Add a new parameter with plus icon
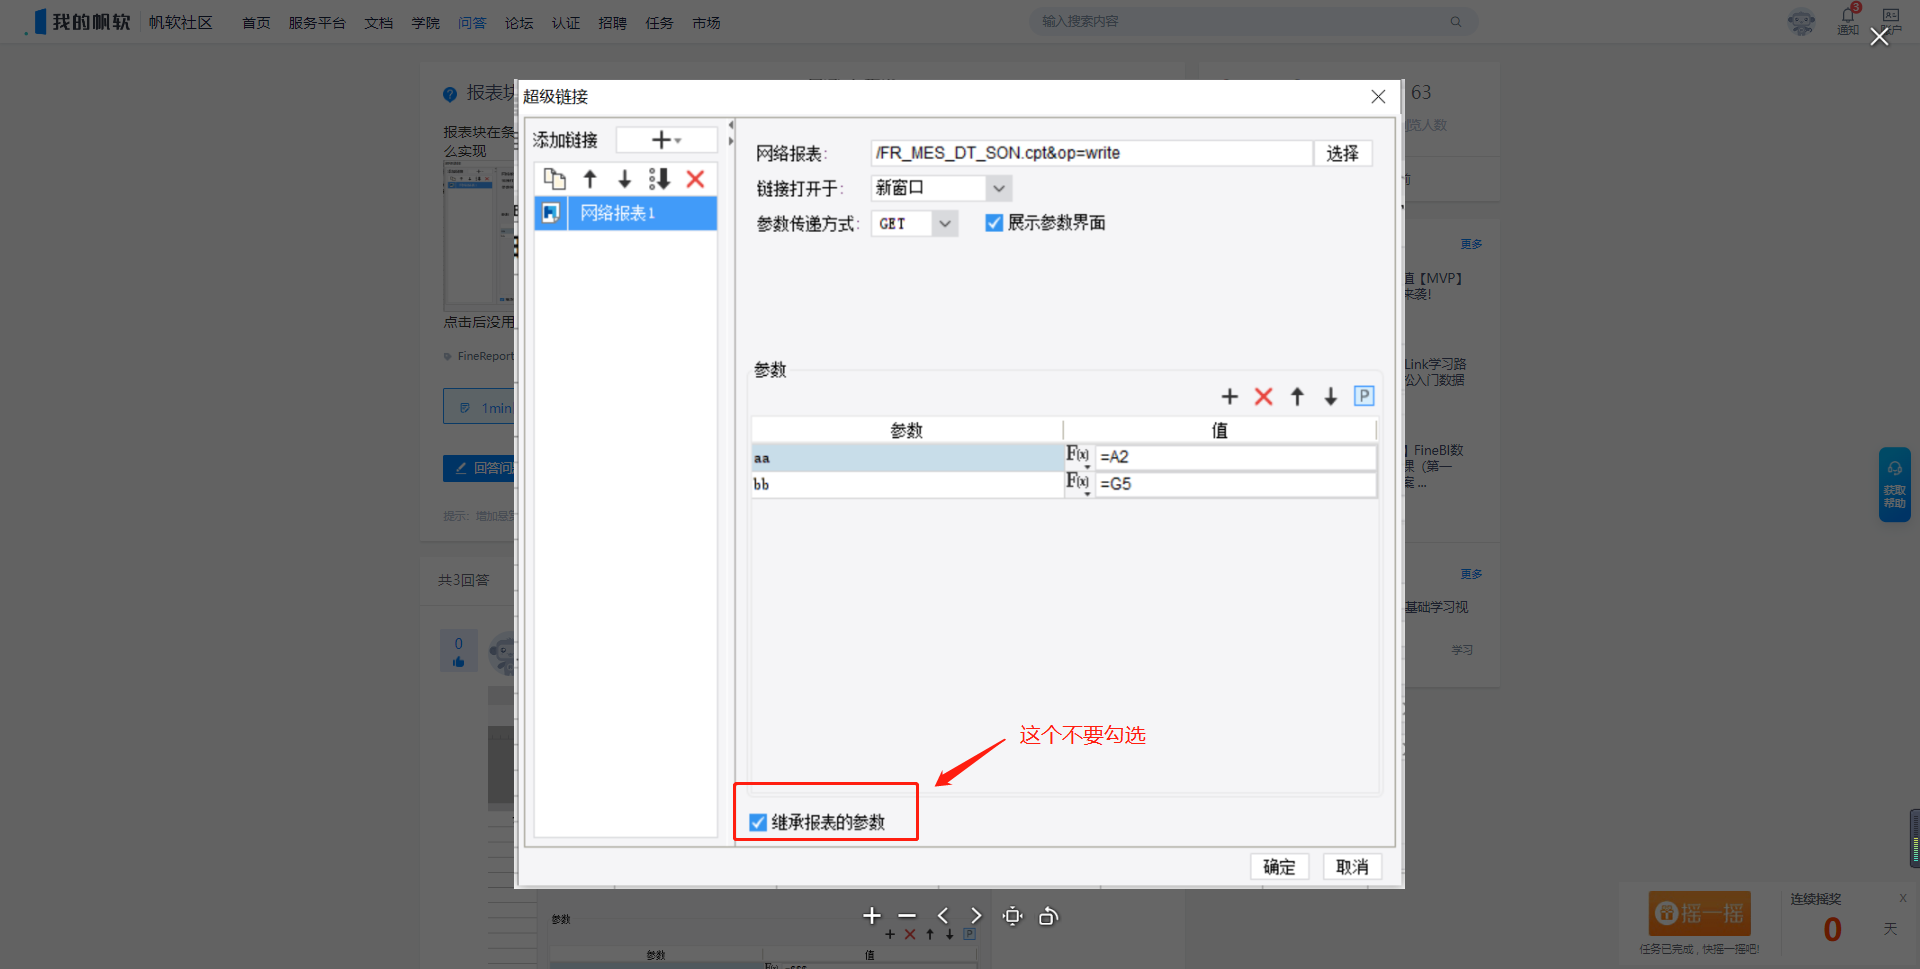The width and height of the screenshot is (1920, 969). (1230, 397)
